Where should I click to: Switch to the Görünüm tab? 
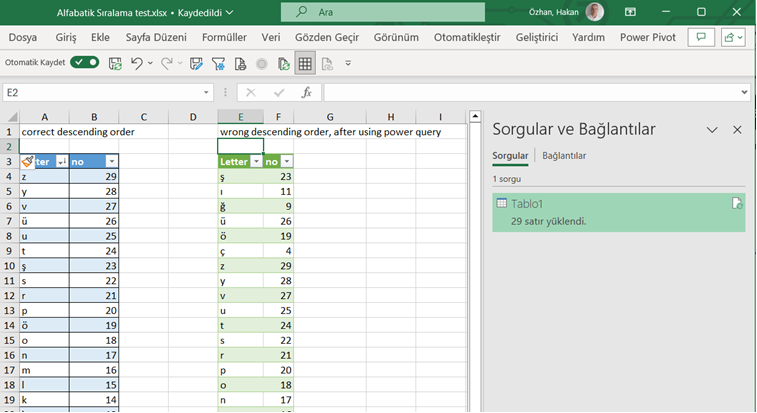pyautogui.click(x=396, y=37)
